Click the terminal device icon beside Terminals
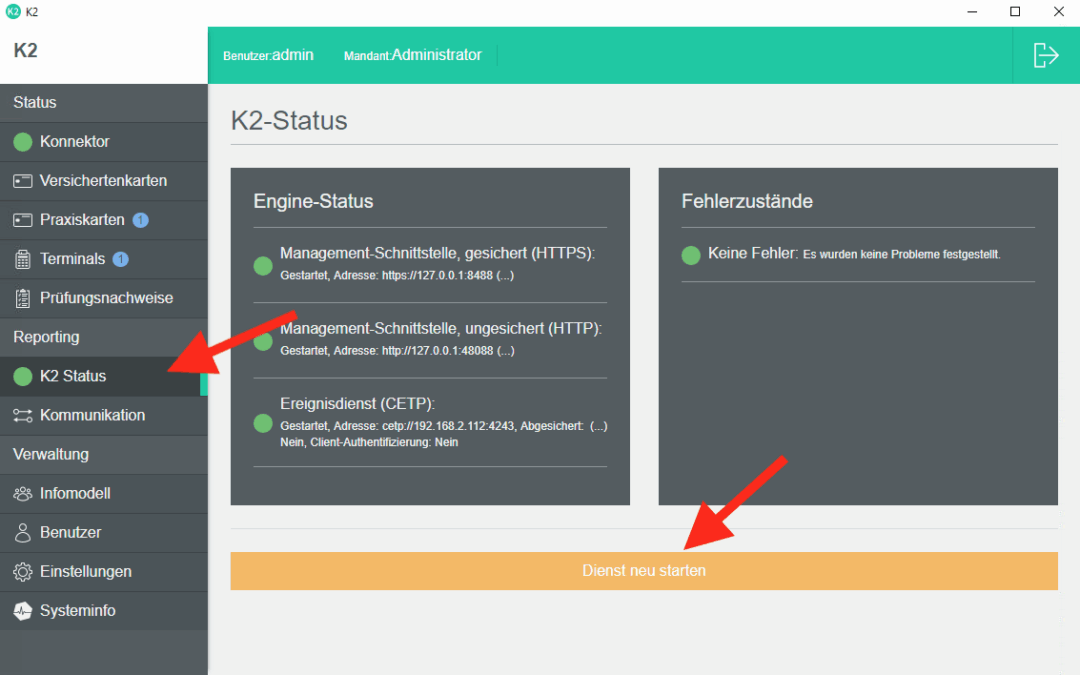The image size is (1080, 675). click(x=23, y=260)
